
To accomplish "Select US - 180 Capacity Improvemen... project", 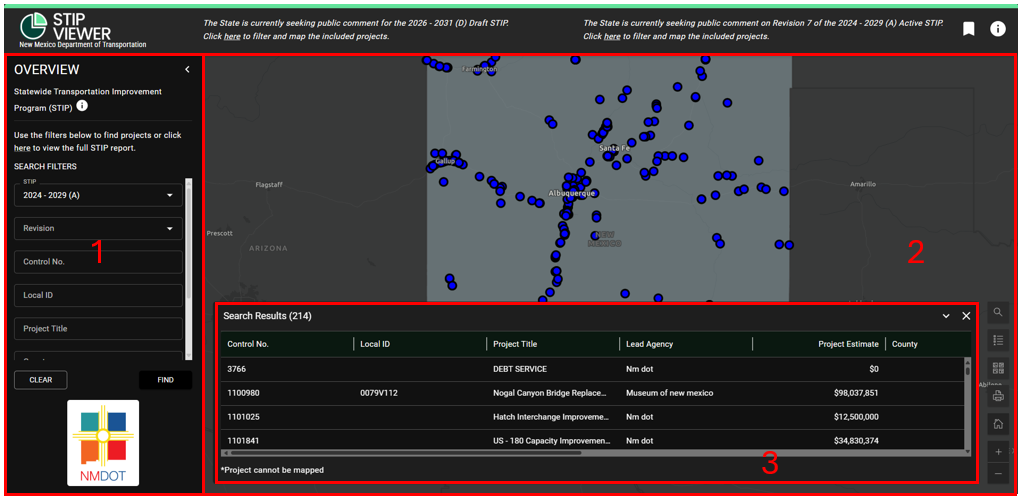I will (551, 441).
